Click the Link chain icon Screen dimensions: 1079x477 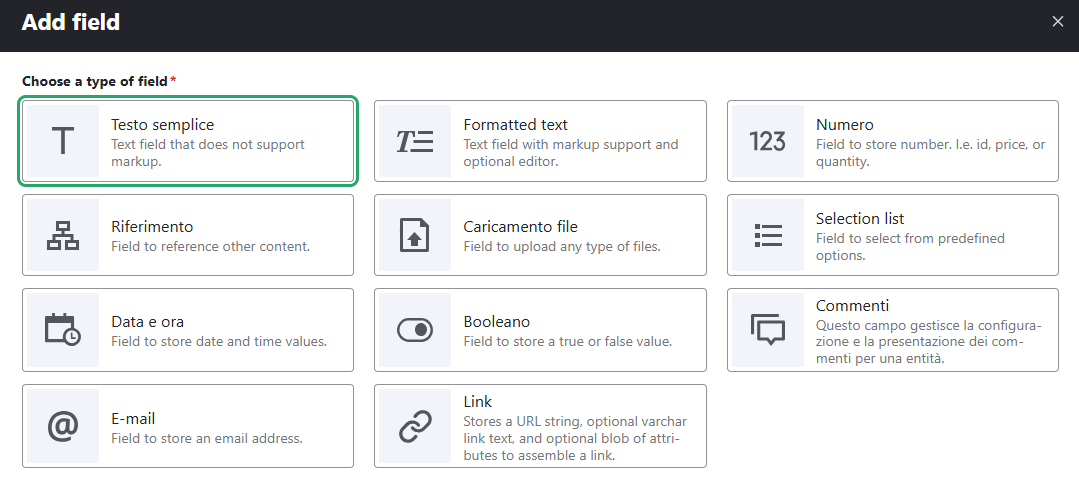click(x=415, y=426)
